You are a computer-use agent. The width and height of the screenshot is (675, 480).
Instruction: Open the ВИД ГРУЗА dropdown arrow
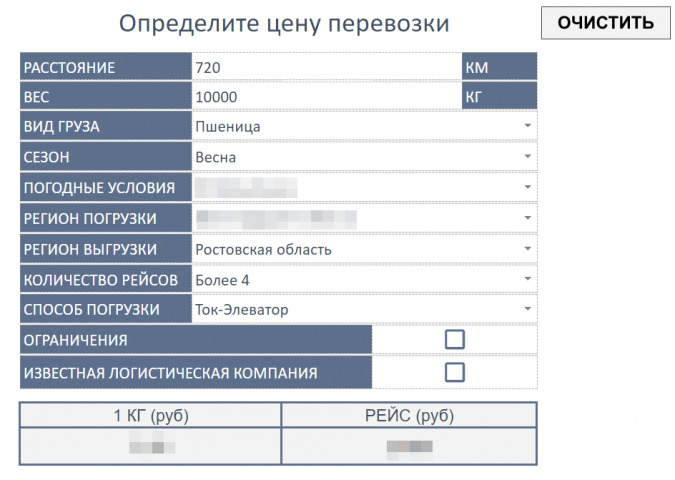pyautogui.click(x=527, y=126)
